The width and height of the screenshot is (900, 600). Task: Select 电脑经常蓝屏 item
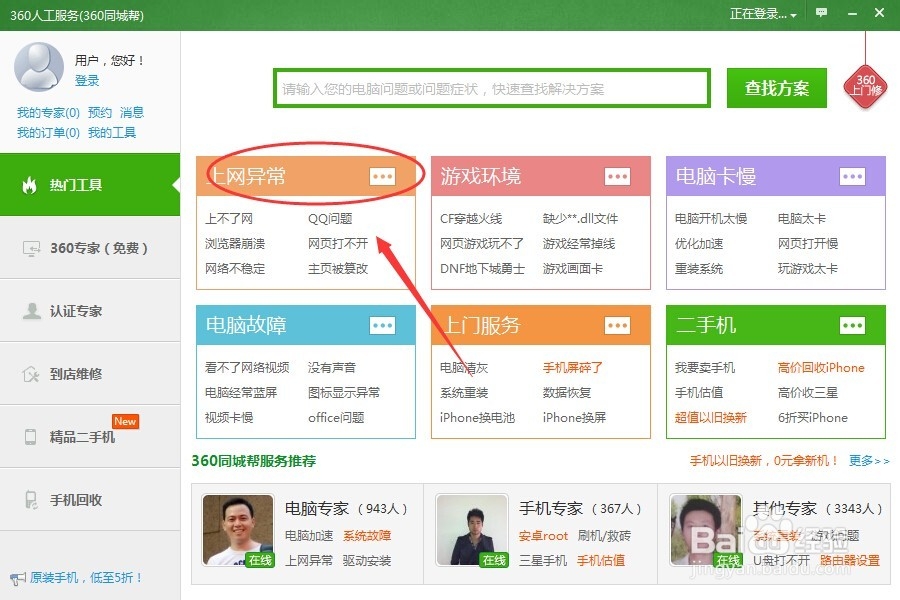pos(241,393)
